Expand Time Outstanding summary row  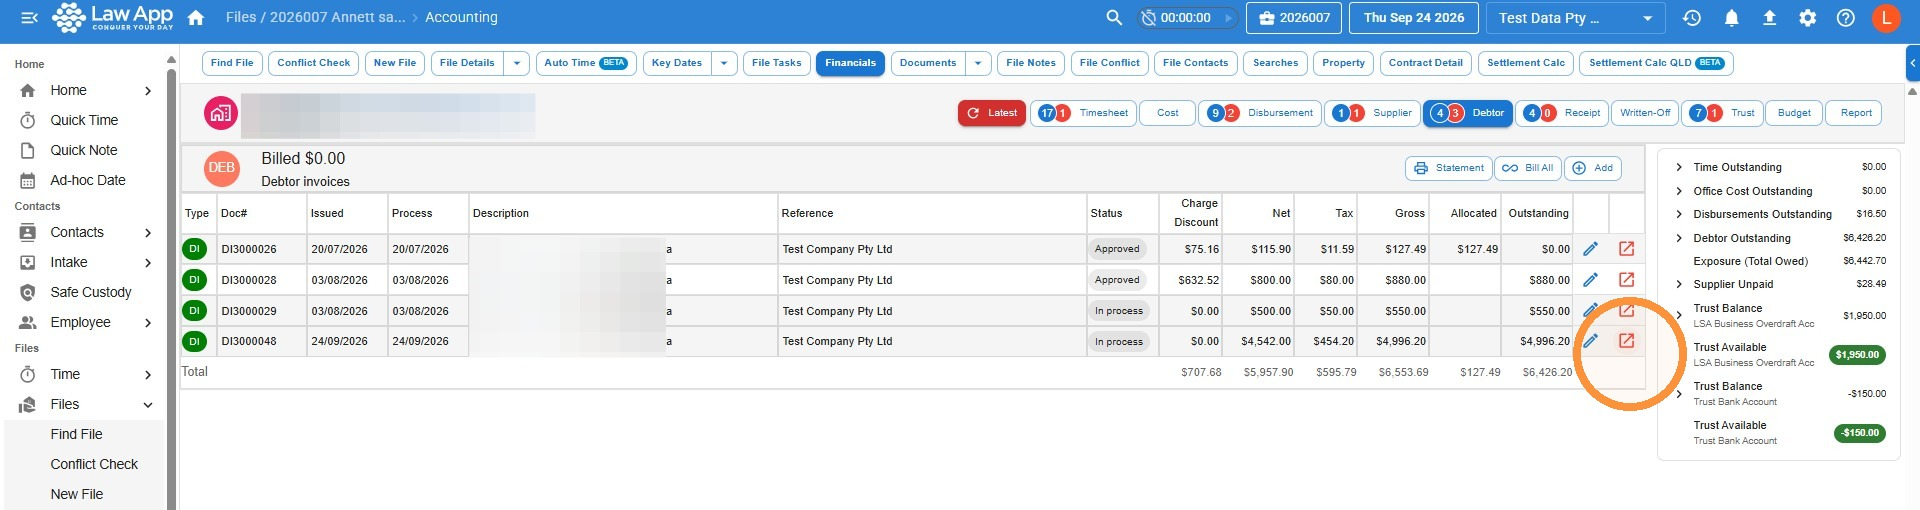coord(1679,167)
